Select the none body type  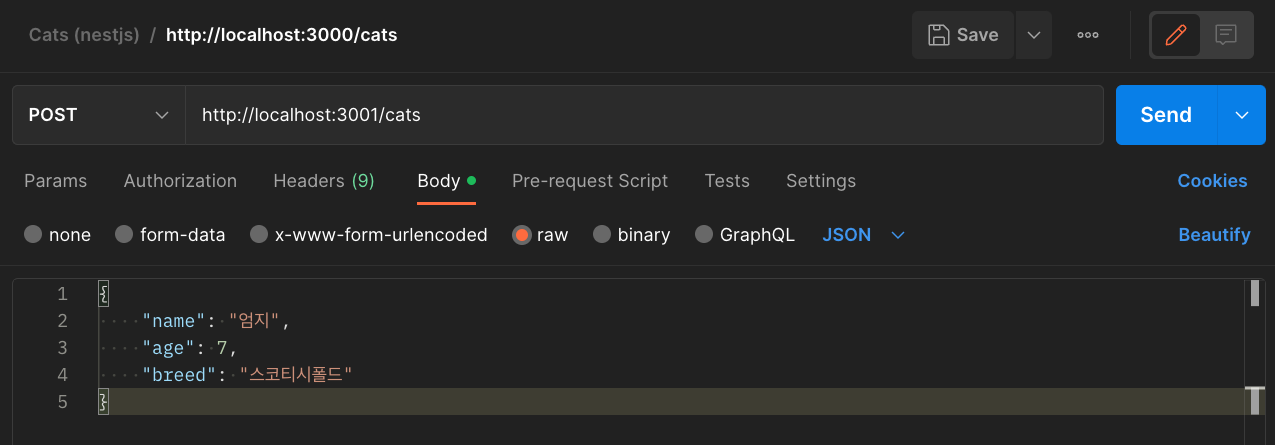pyautogui.click(x=34, y=235)
